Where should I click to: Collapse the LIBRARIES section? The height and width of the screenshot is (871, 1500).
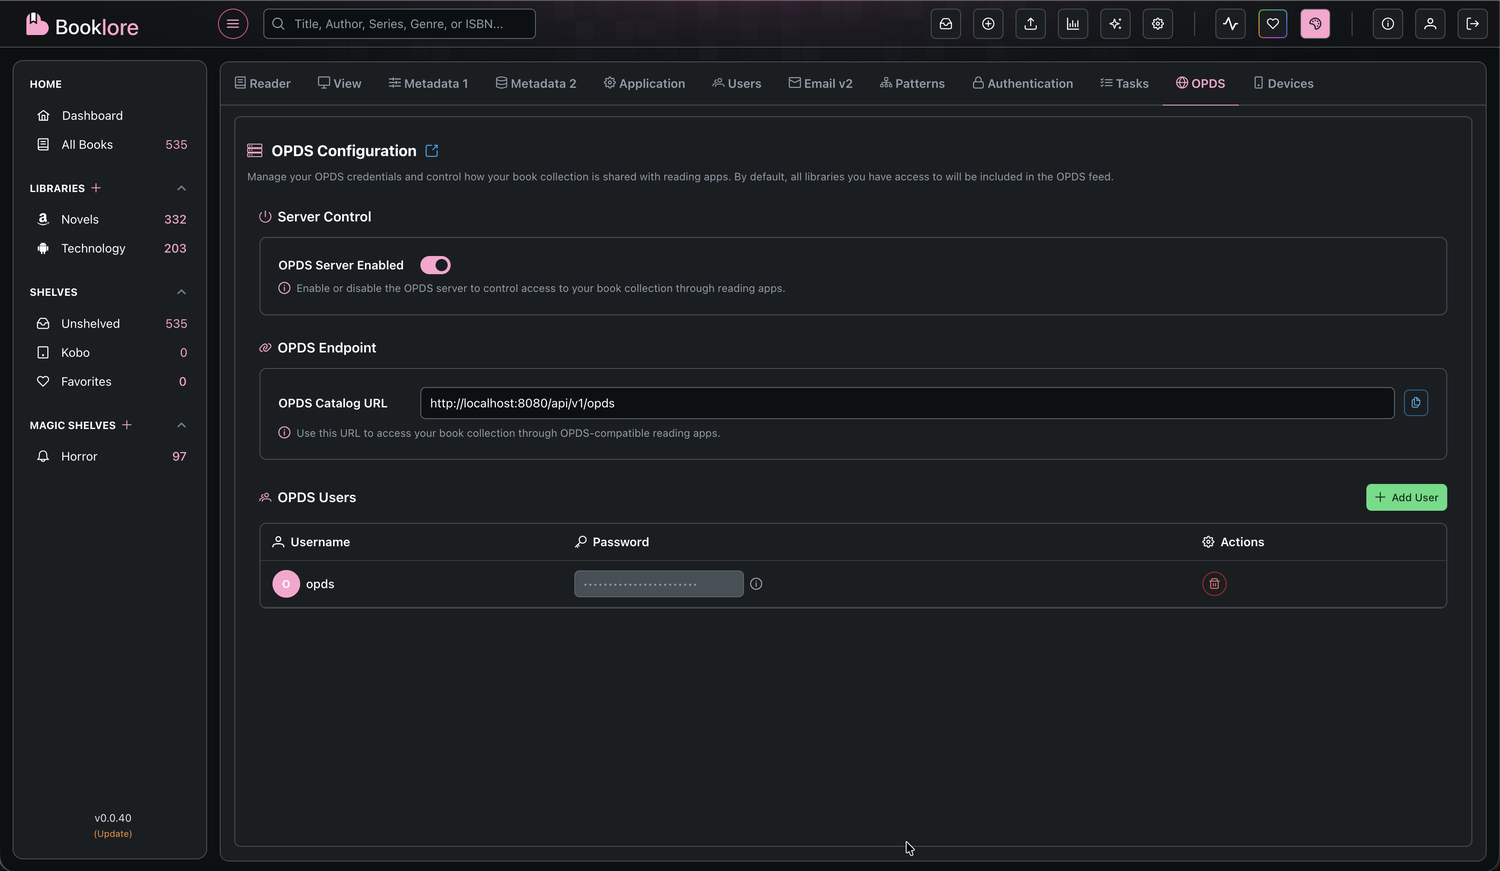181,188
